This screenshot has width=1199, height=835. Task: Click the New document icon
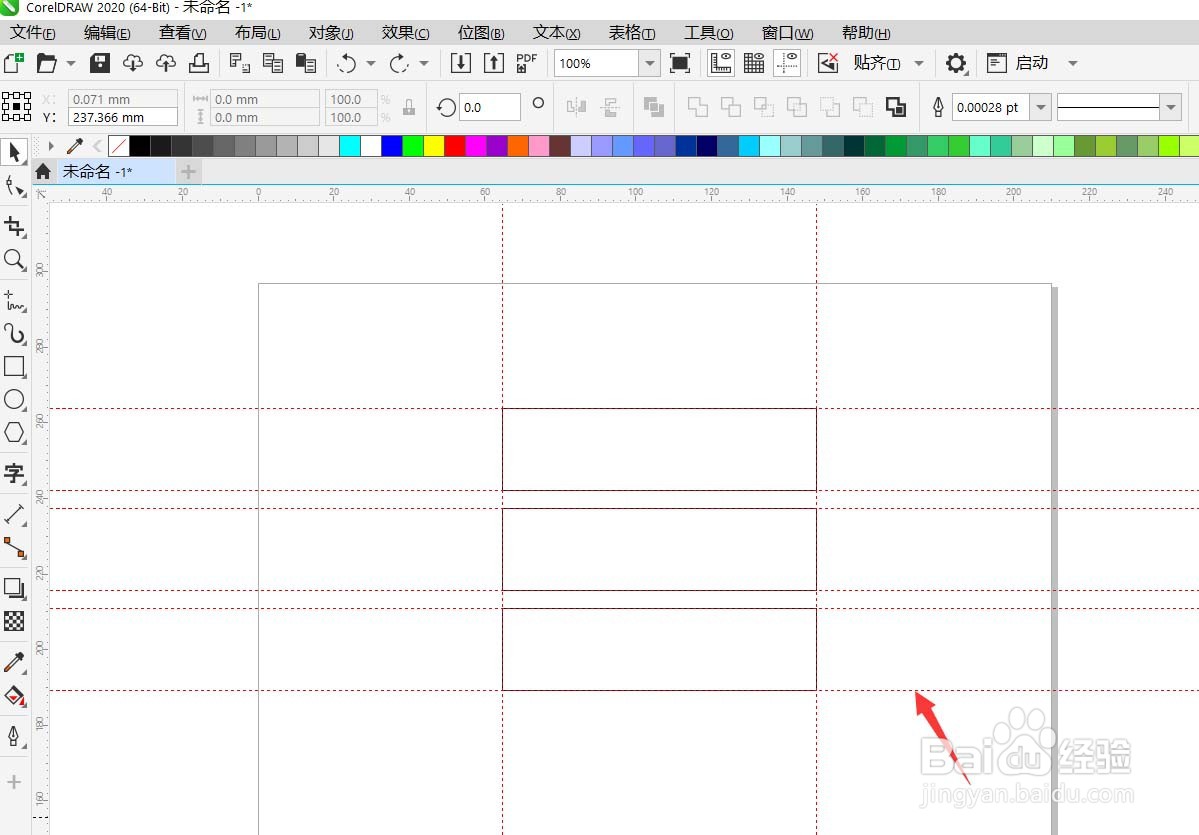[14, 63]
